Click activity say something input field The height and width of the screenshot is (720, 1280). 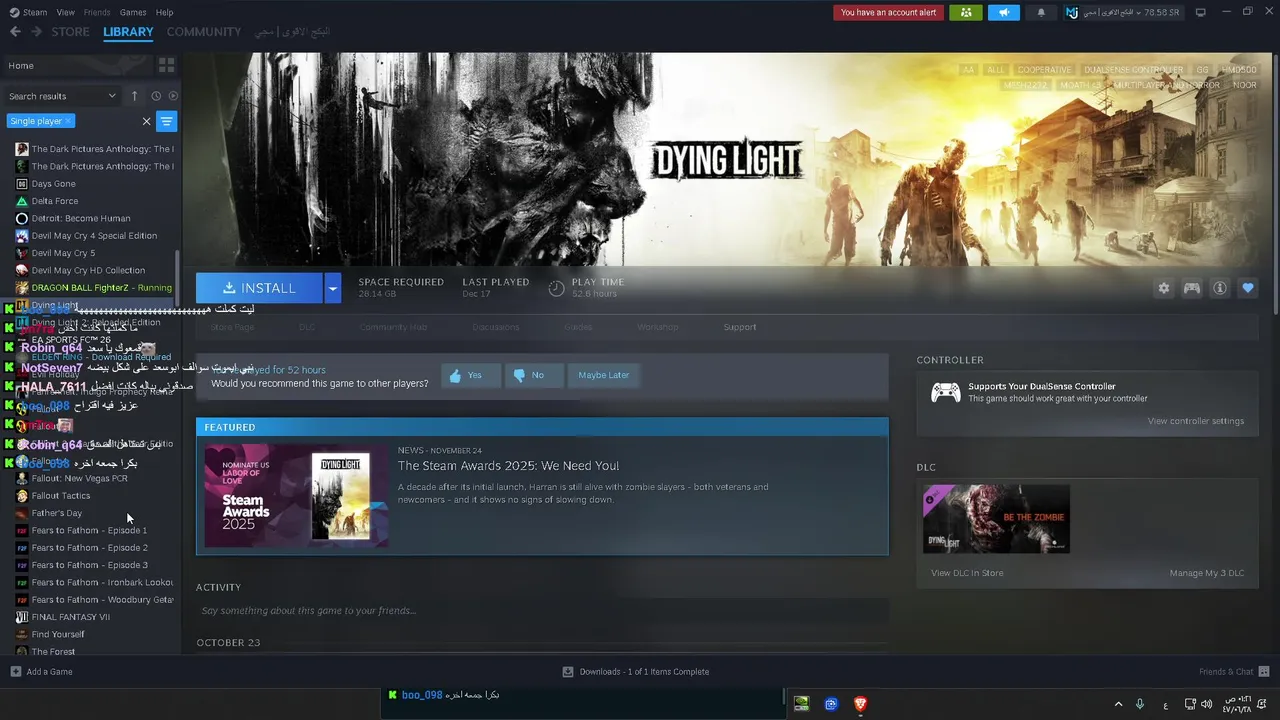542,611
